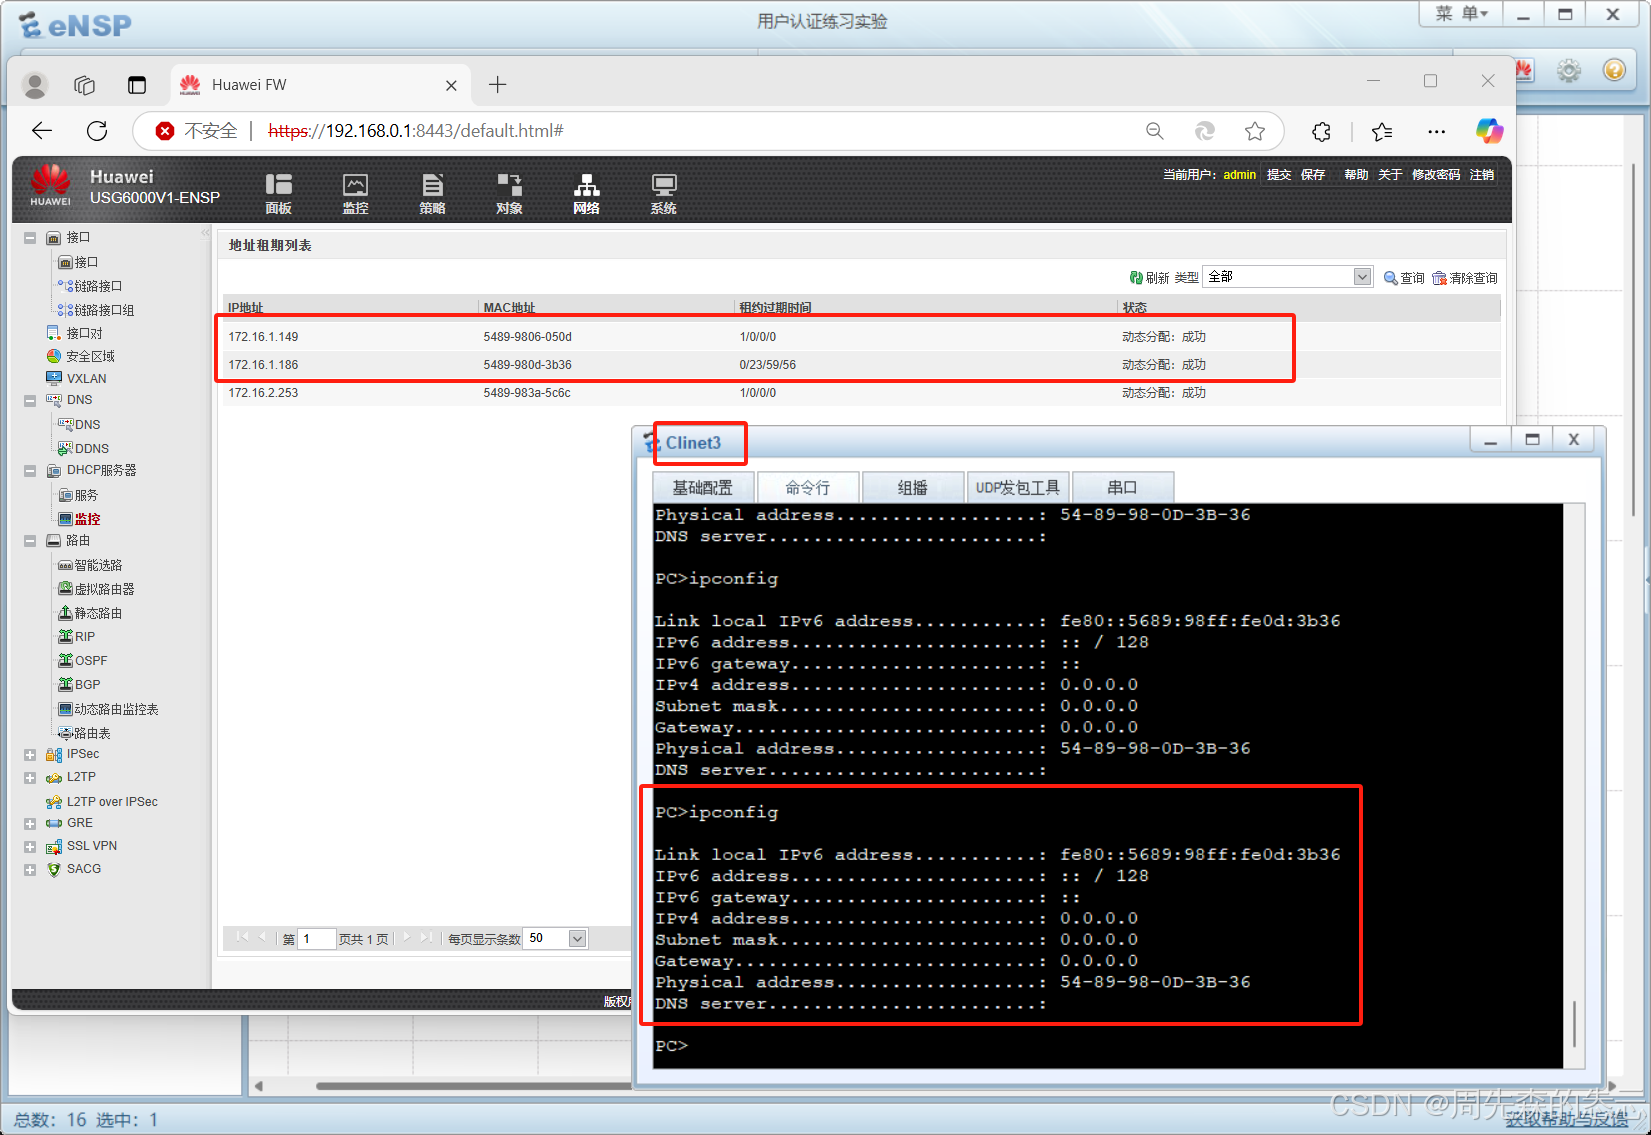Expand the GRE tree group

point(30,824)
